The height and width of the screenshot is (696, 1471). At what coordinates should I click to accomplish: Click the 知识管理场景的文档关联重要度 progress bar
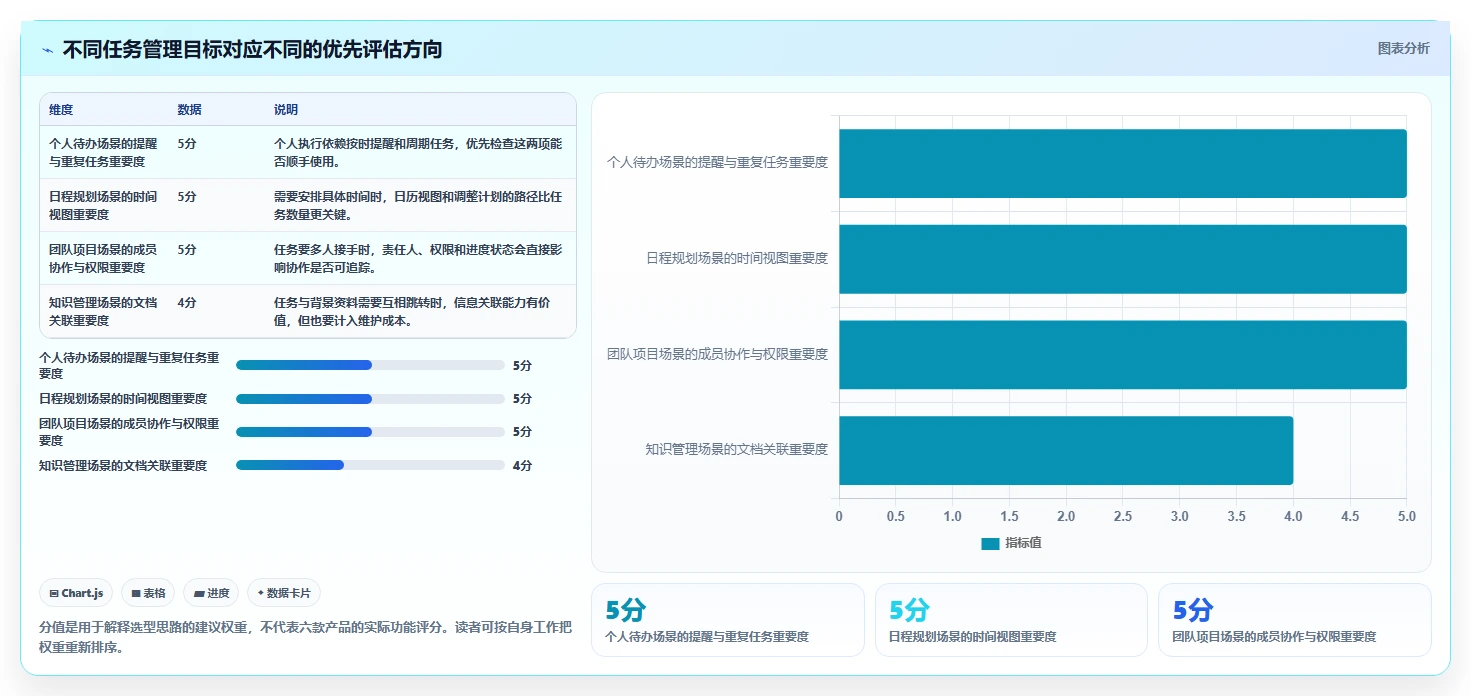click(x=370, y=465)
